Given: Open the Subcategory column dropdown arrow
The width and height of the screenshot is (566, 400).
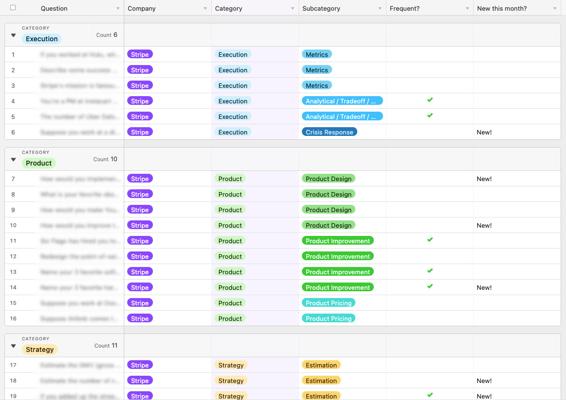Looking at the screenshot, I should [380, 8].
